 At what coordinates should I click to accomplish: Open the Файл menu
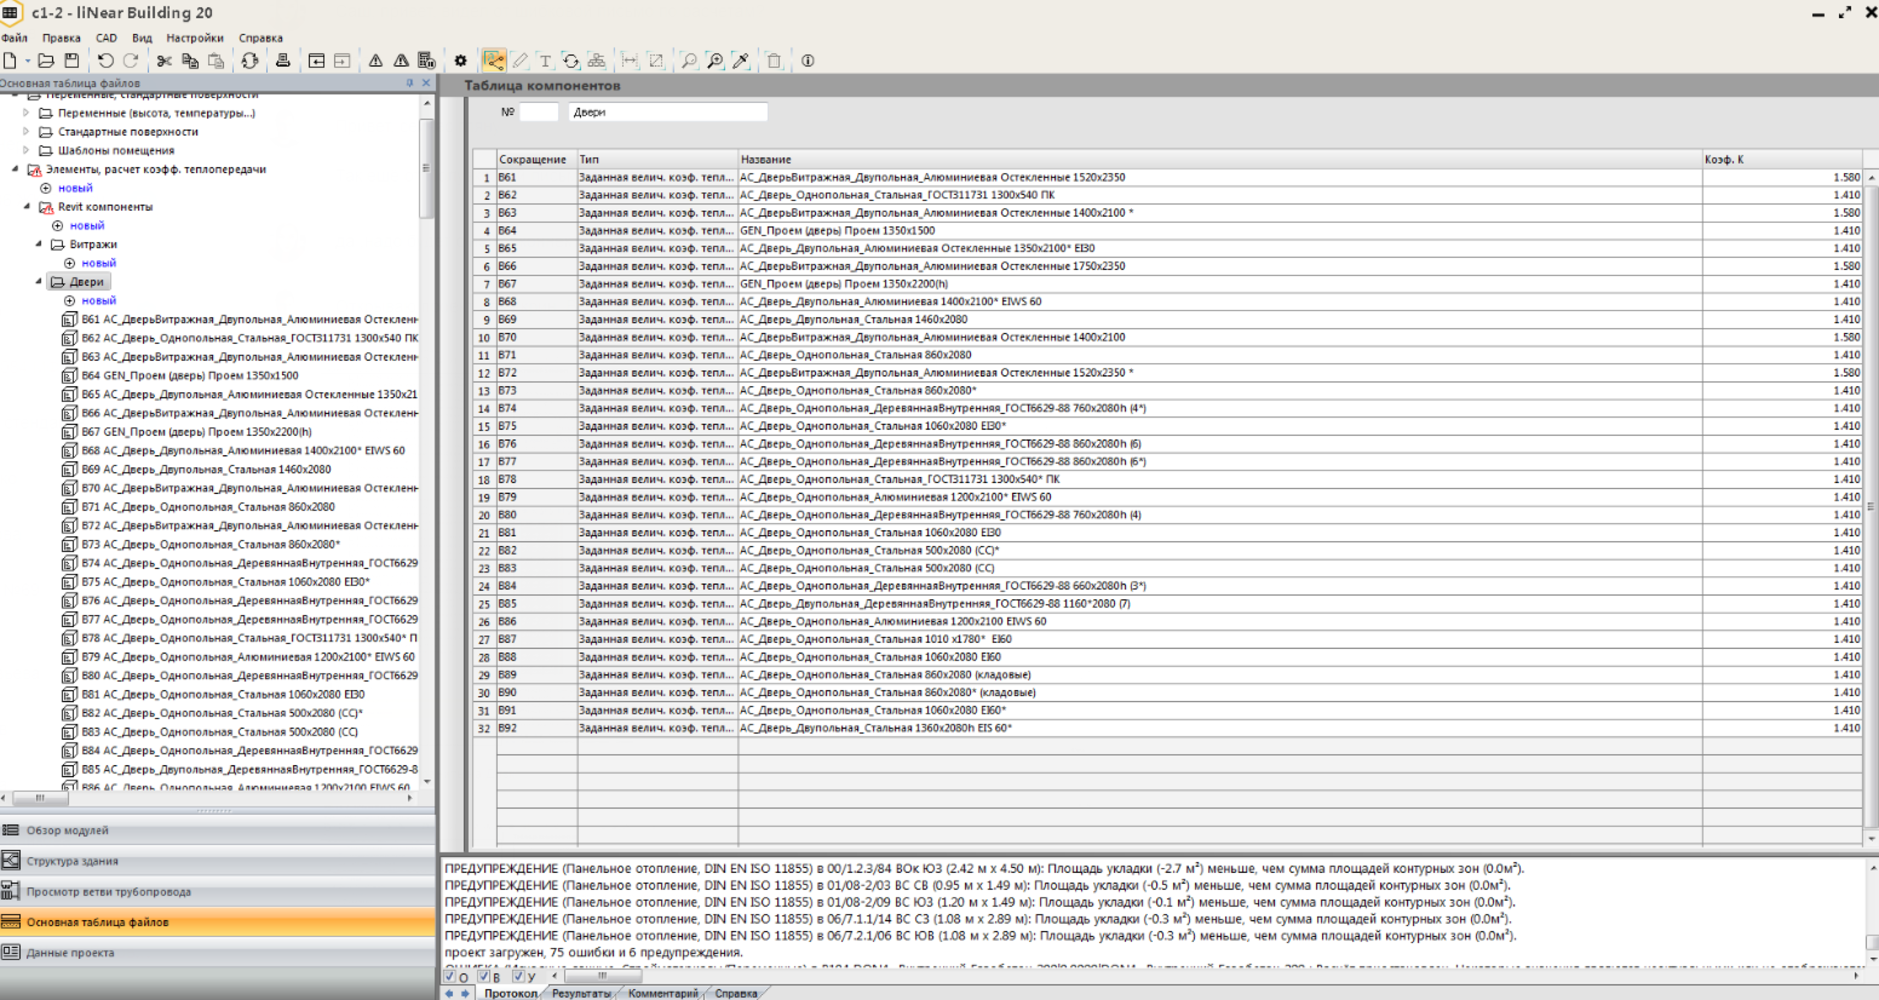(x=15, y=38)
